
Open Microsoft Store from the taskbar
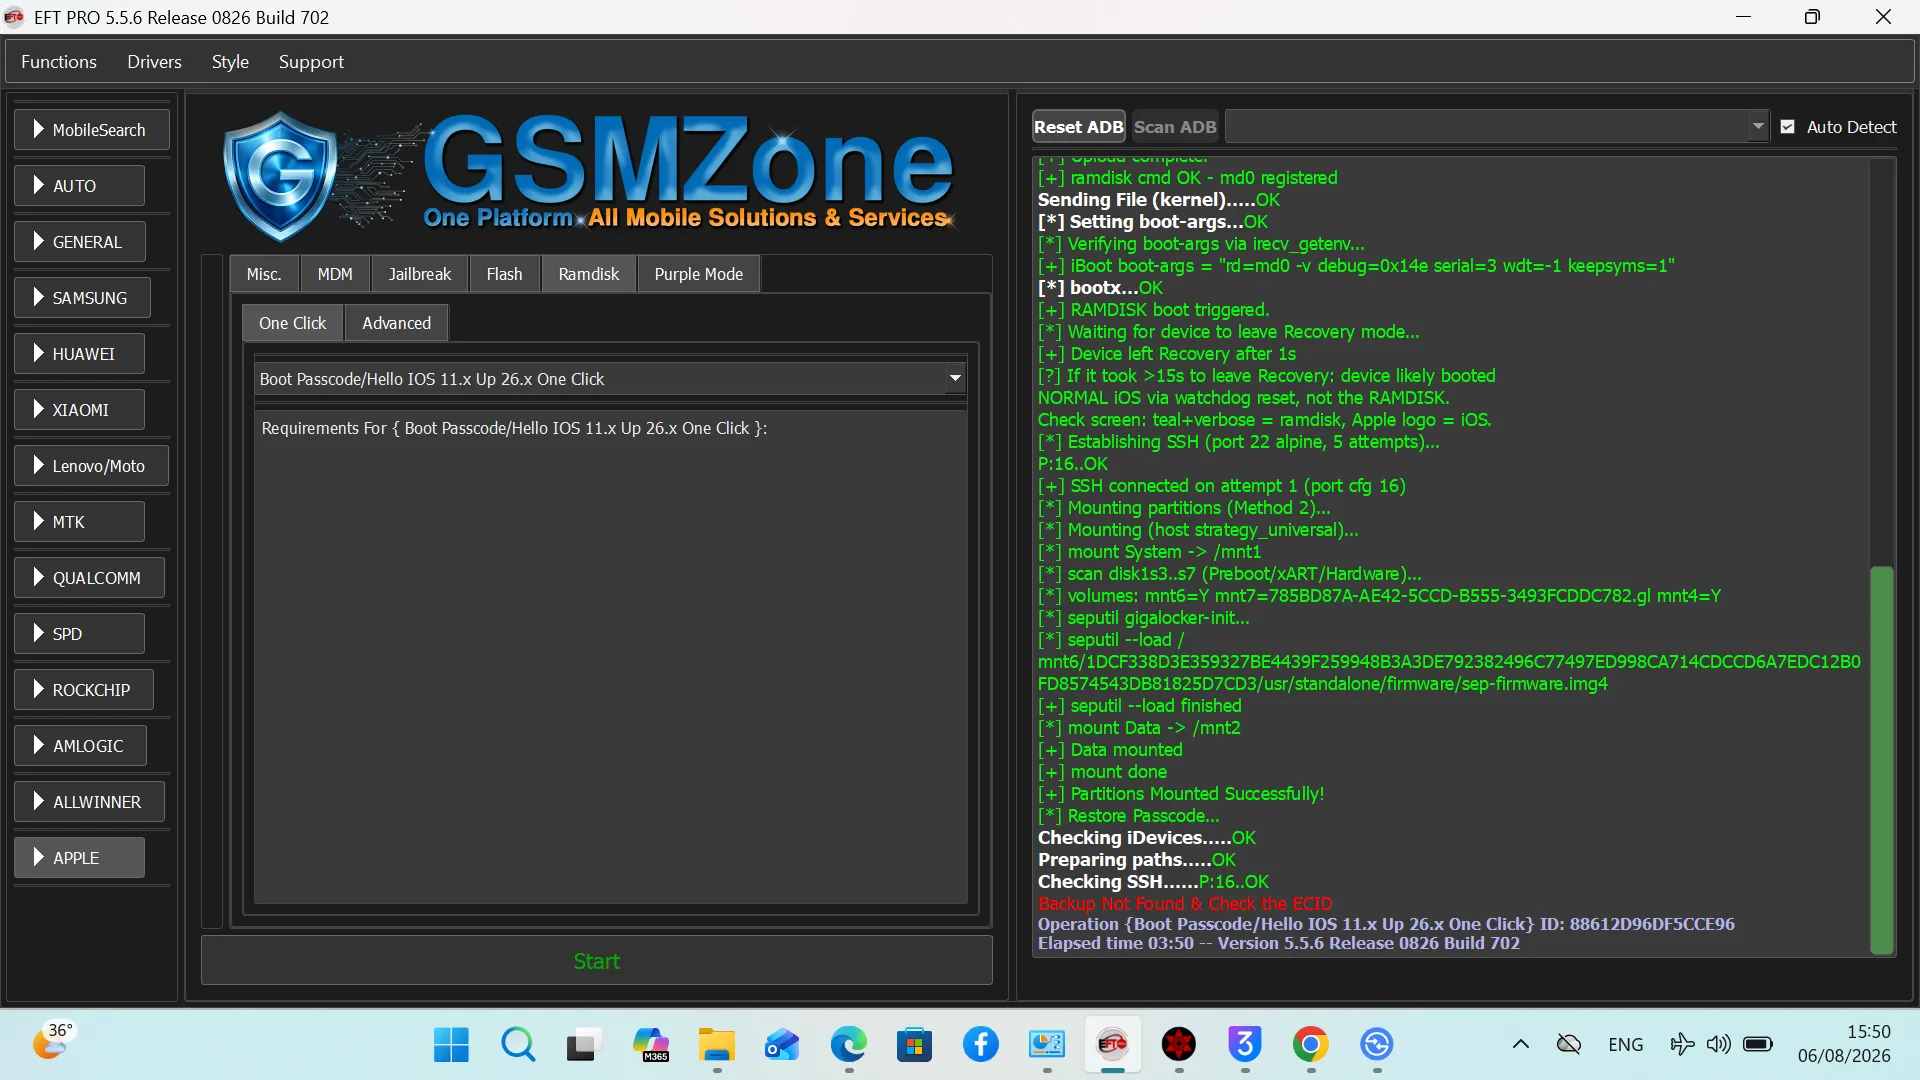[914, 1045]
